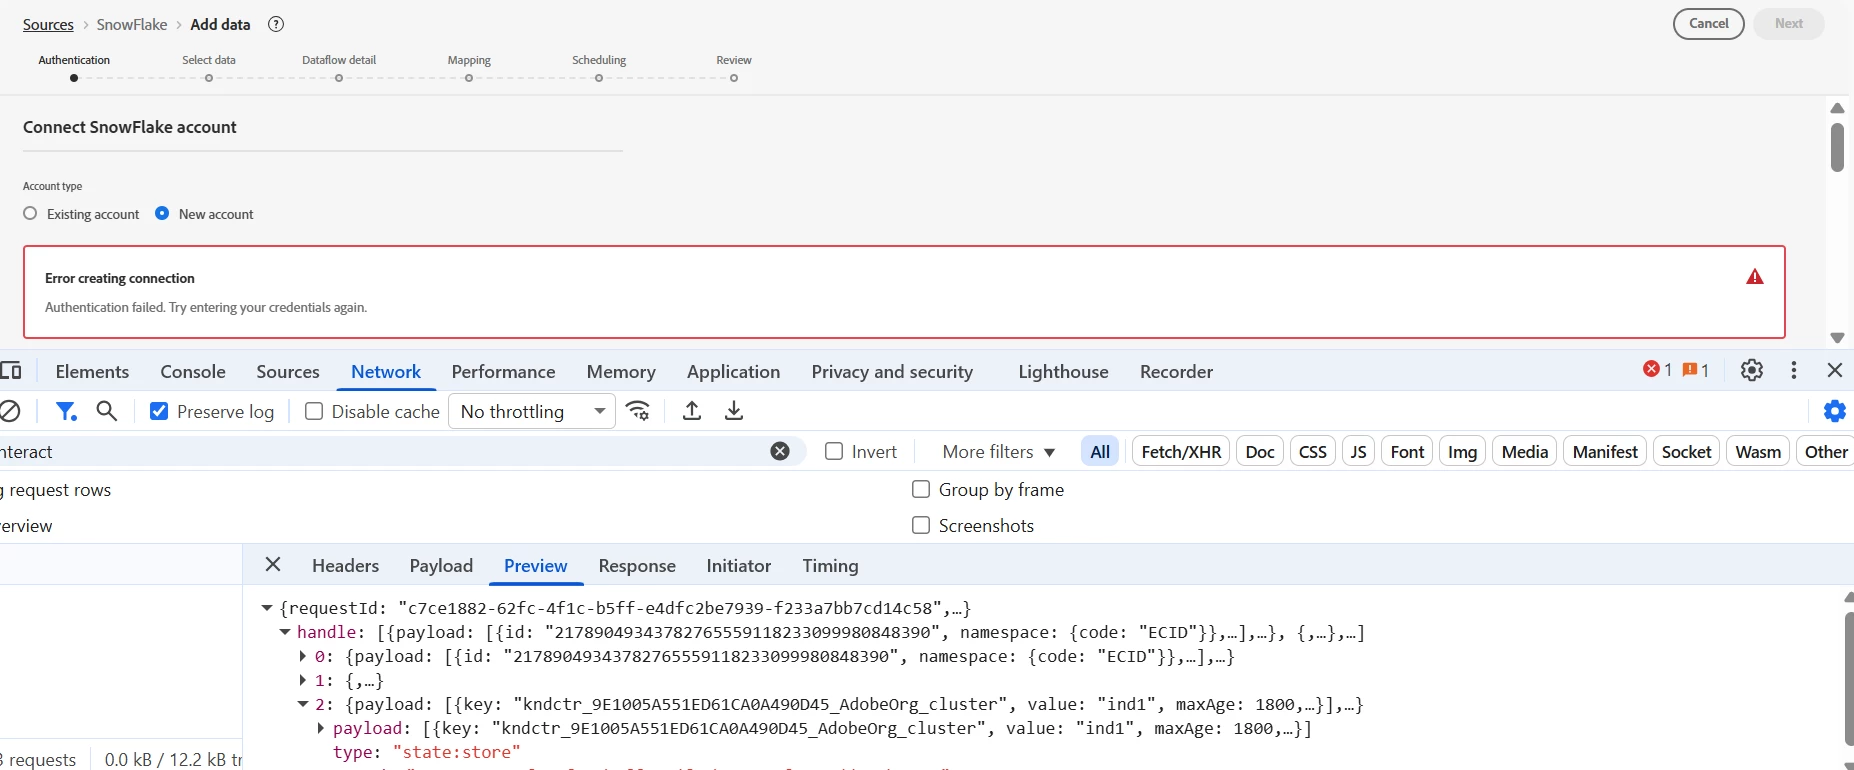Open DevTools three-dot customize menu

(x=1794, y=370)
